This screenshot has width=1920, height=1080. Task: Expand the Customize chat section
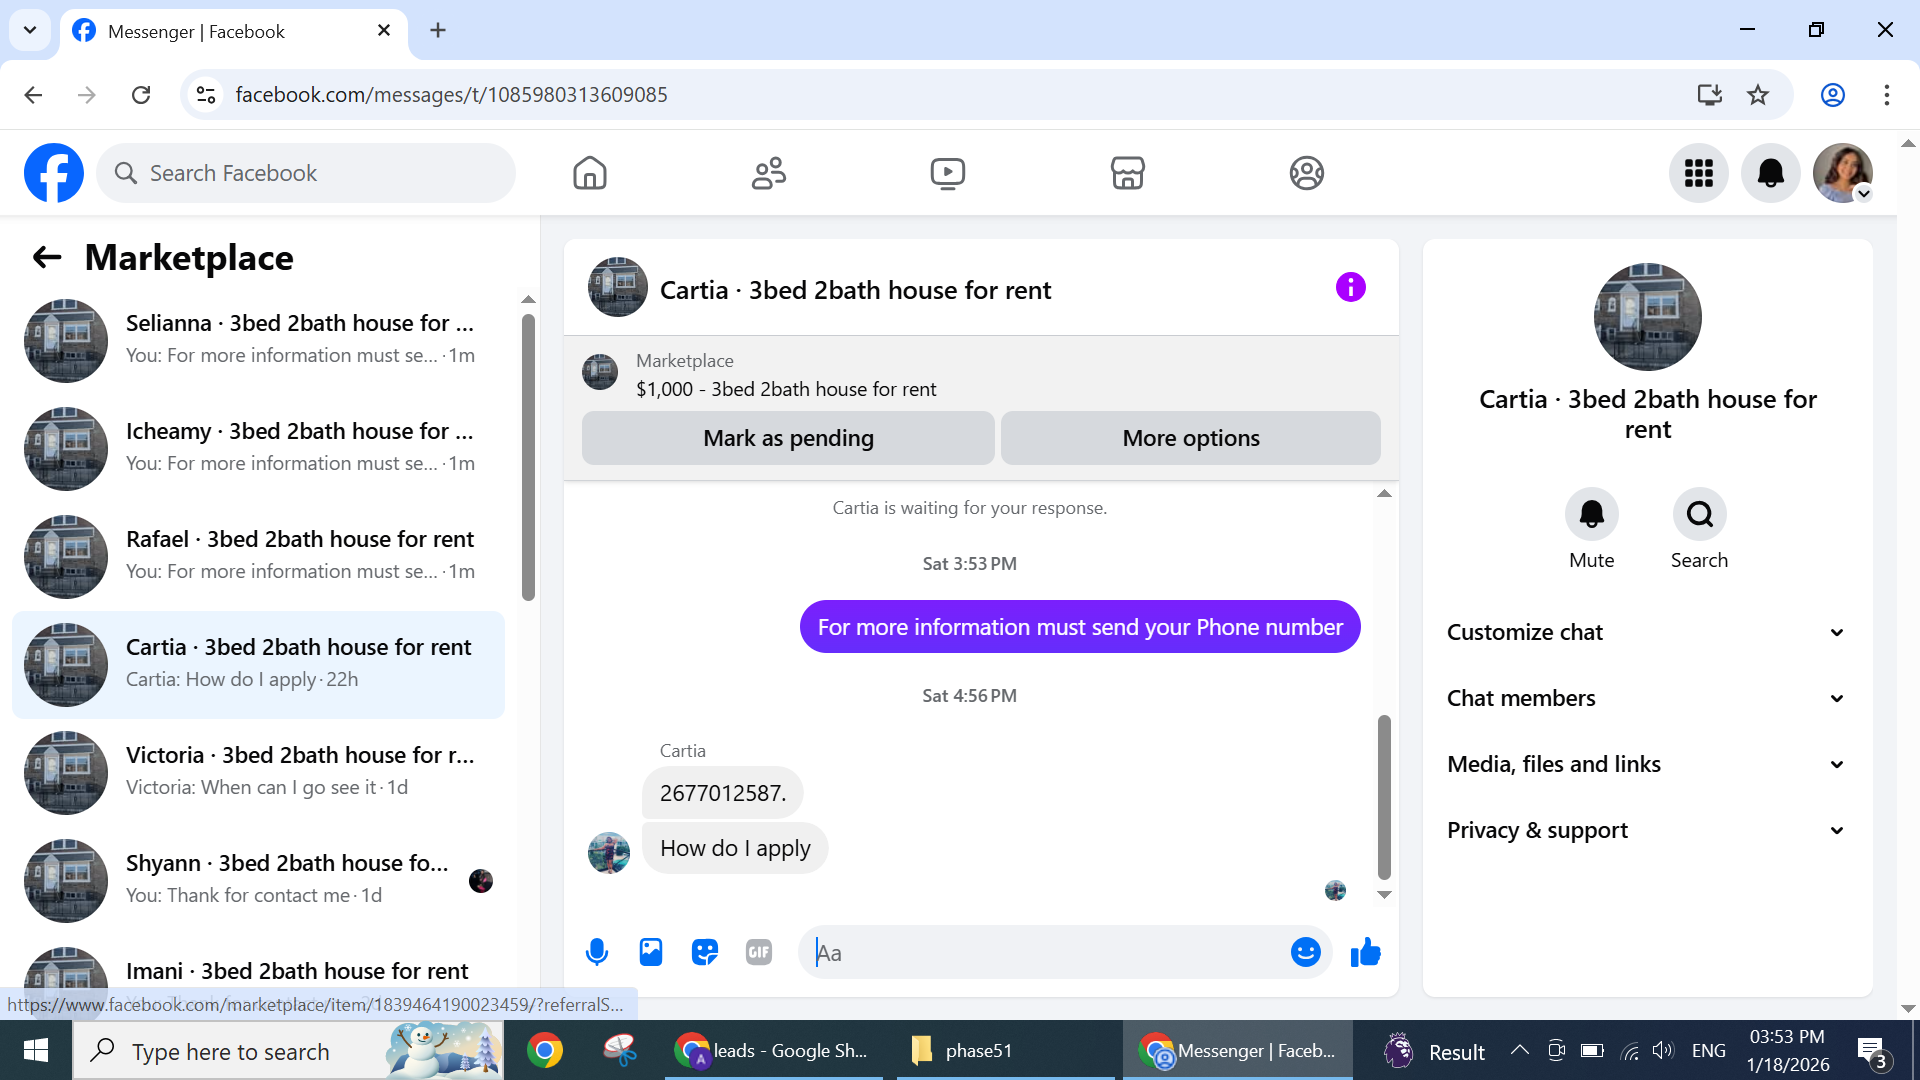[x=1646, y=632]
